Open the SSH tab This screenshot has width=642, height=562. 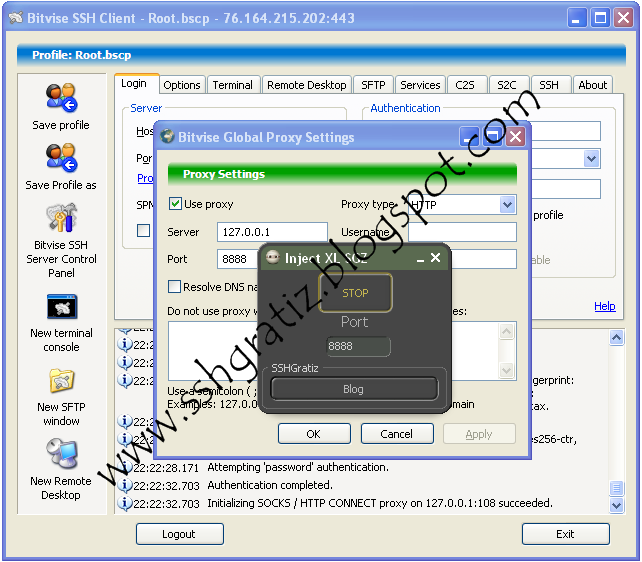pyautogui.click(x=549, y=85)
